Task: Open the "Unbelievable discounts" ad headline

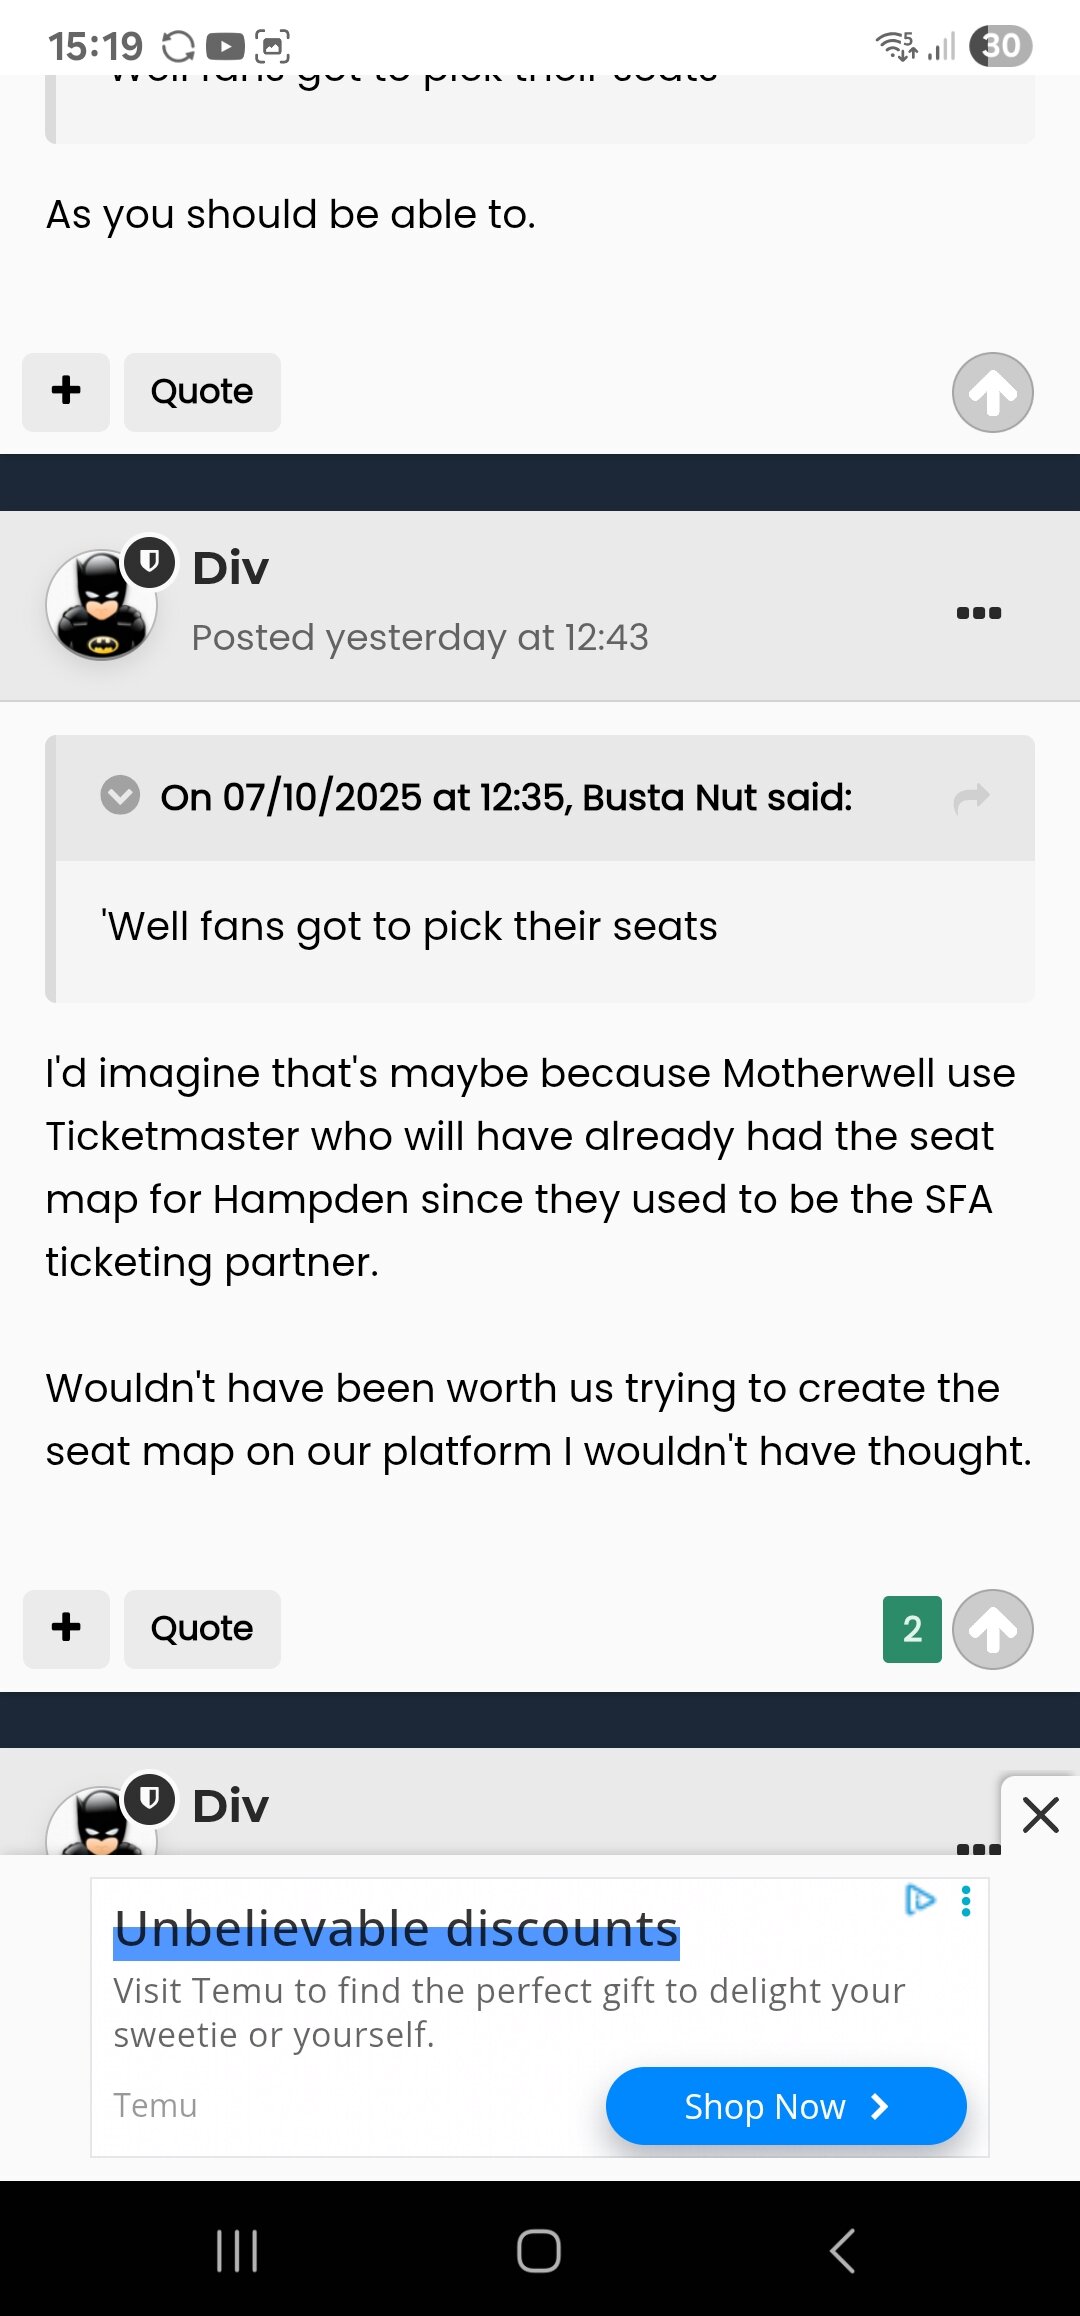Action: pyautogui.click(x=396, y=1929)
